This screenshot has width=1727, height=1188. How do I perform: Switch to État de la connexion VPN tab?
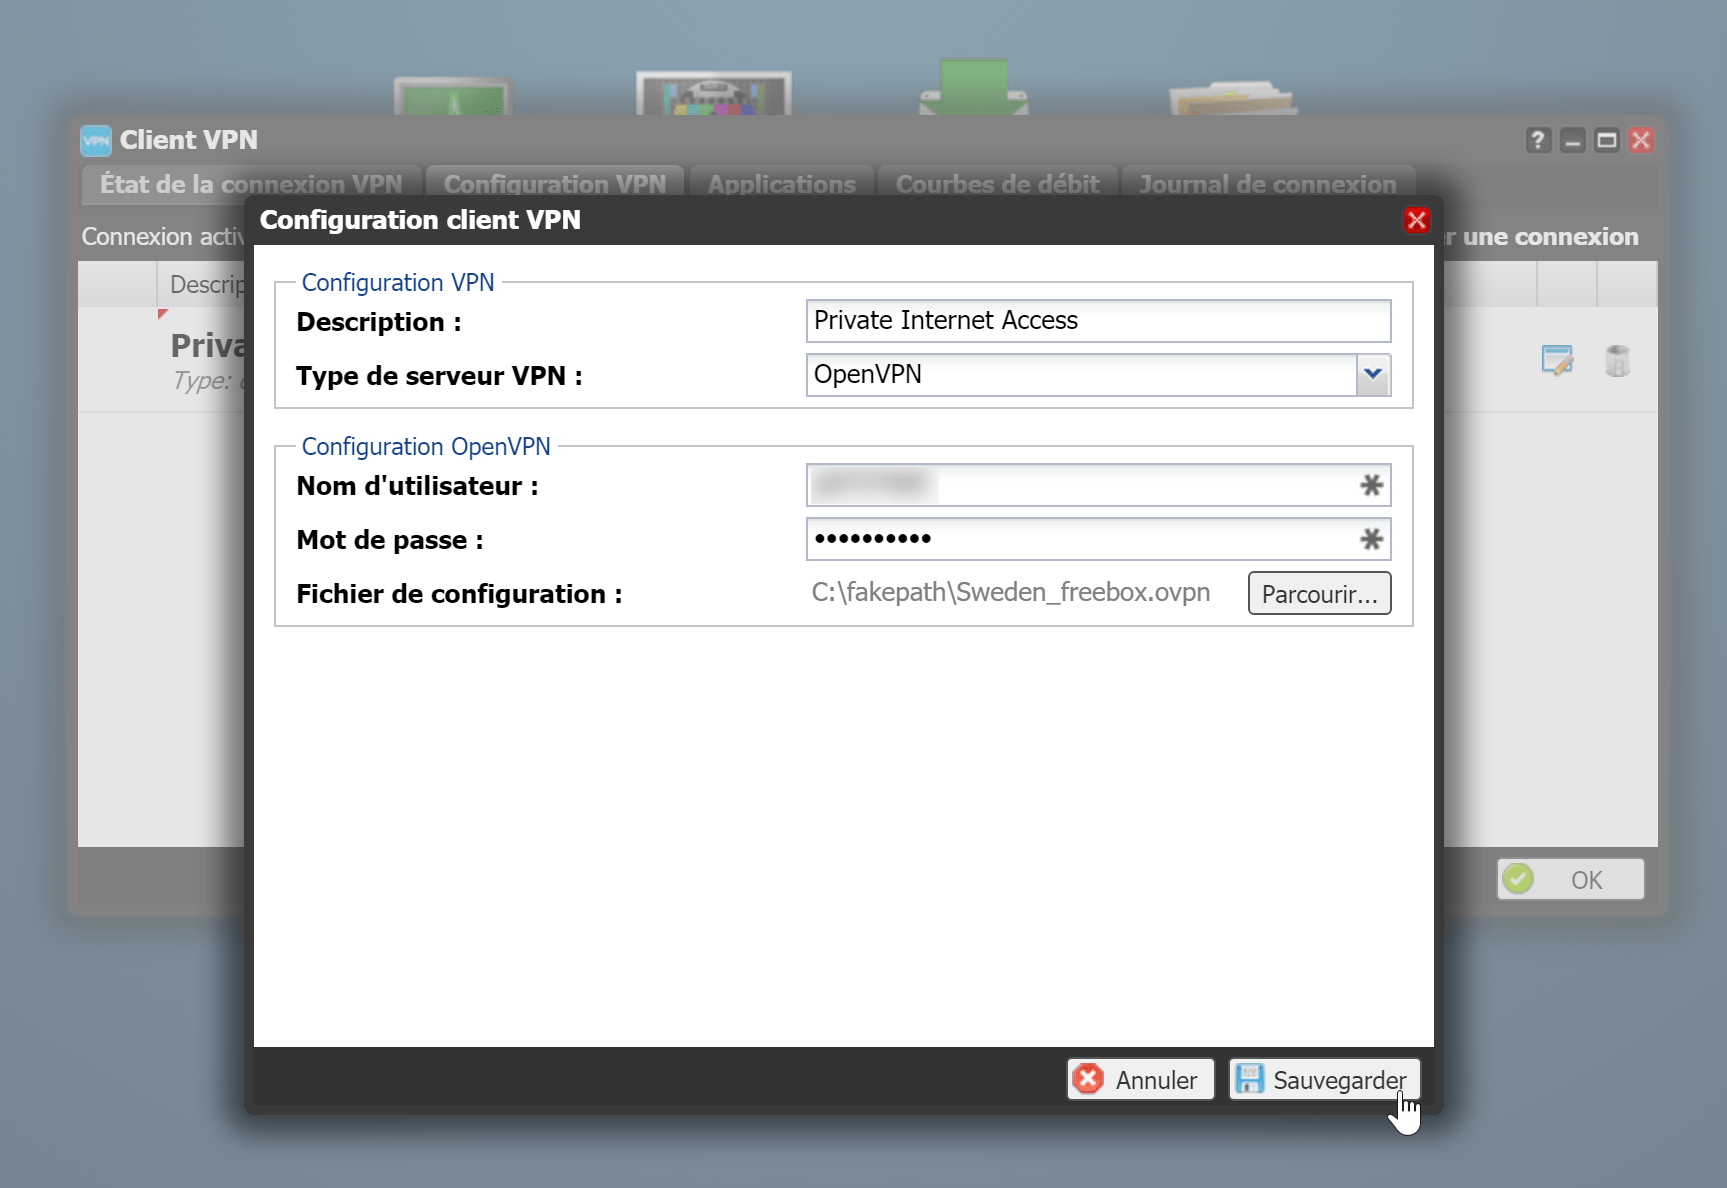(251, 184)
